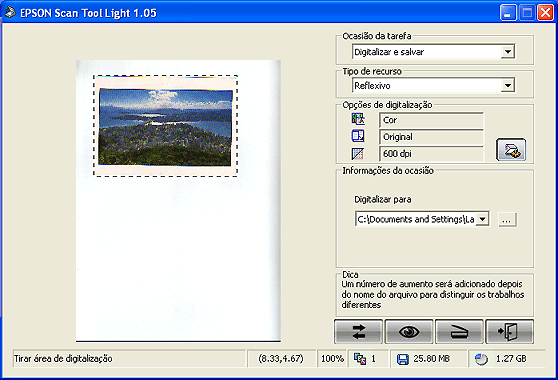Click the scan count icon in status bar

360,359
